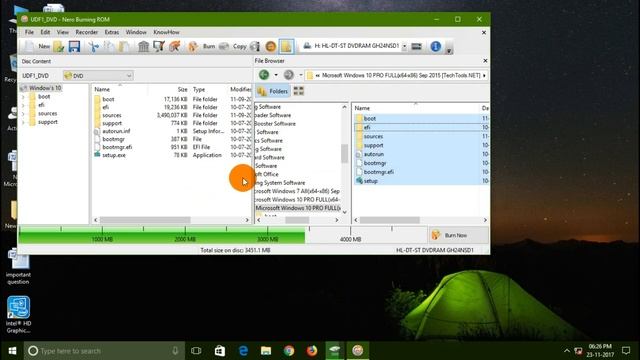Screen dimensions: 640x360
Task: Select sources folder in File Browser list
Action: [x=373, y=137]
